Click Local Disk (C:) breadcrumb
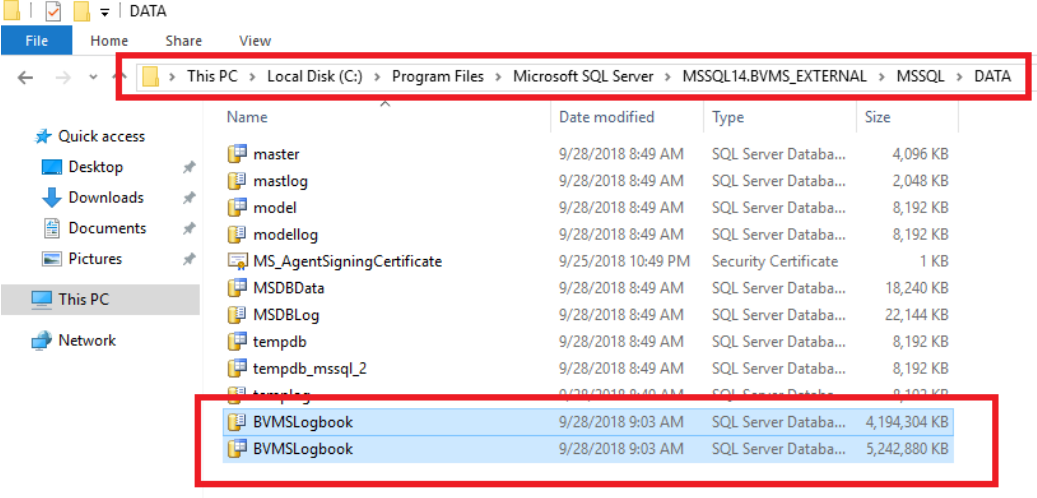The width and height of the screenshot is (1037, 498). pyautogui.click(x=315, y=77)
